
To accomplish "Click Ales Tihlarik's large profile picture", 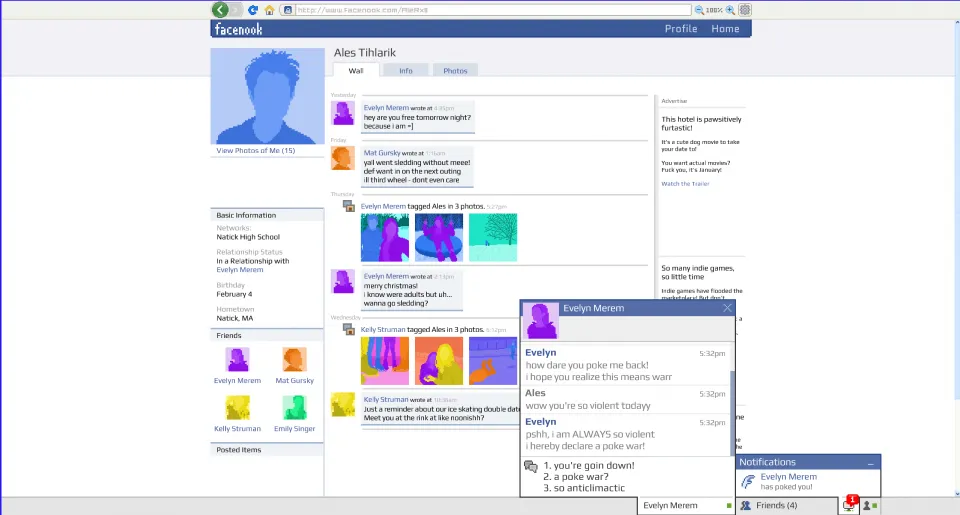I will click(x=268, y=96).
